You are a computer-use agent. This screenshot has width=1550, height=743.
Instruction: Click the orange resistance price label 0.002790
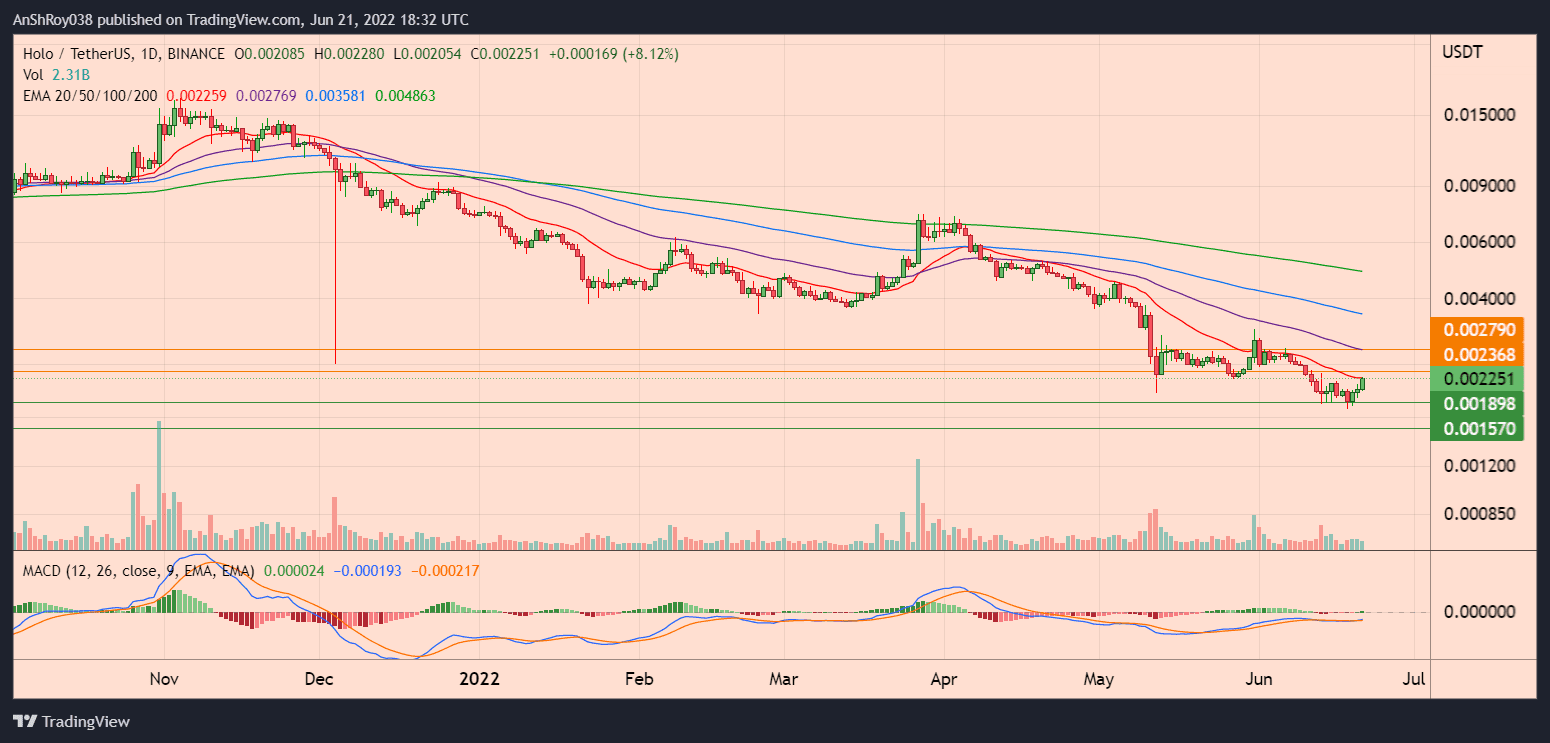coord(1478,329)
